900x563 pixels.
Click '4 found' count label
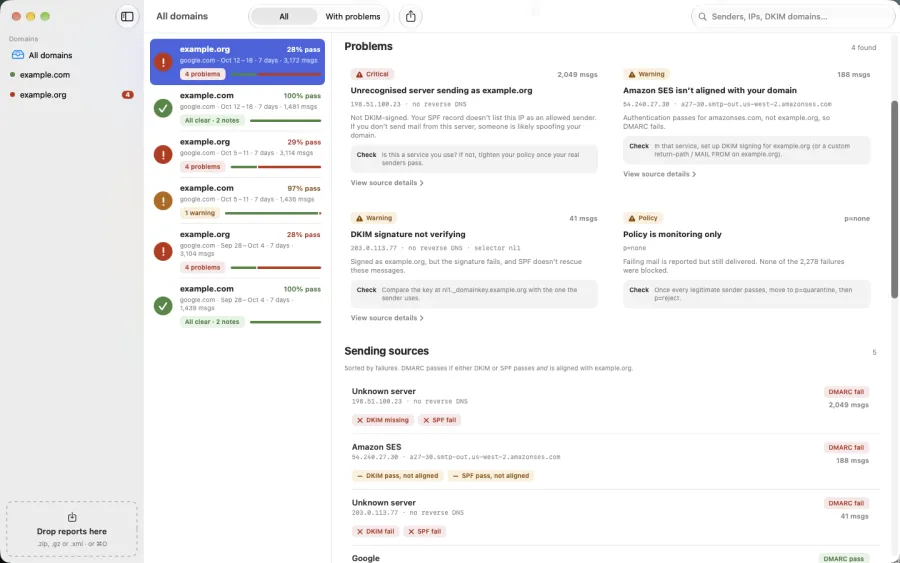863,48
